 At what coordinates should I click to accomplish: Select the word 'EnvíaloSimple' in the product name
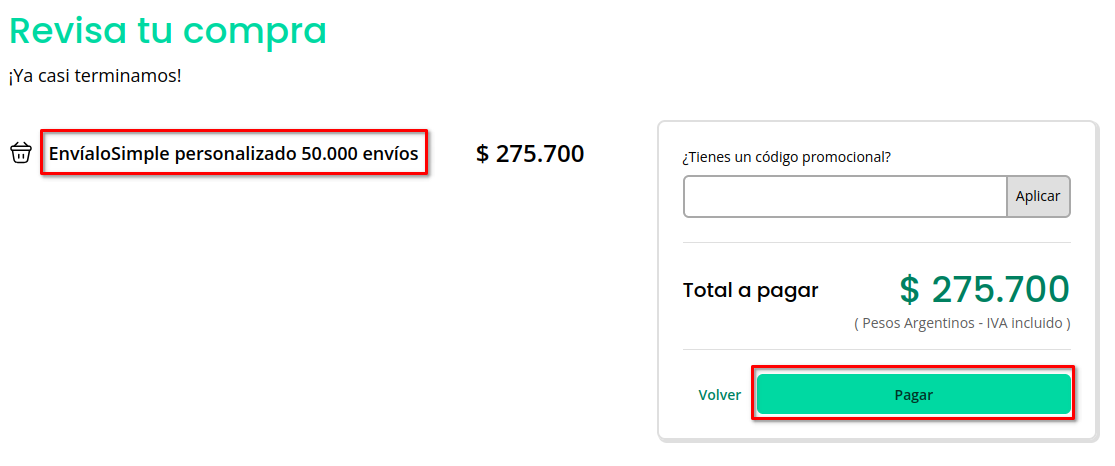pos(109,154)
